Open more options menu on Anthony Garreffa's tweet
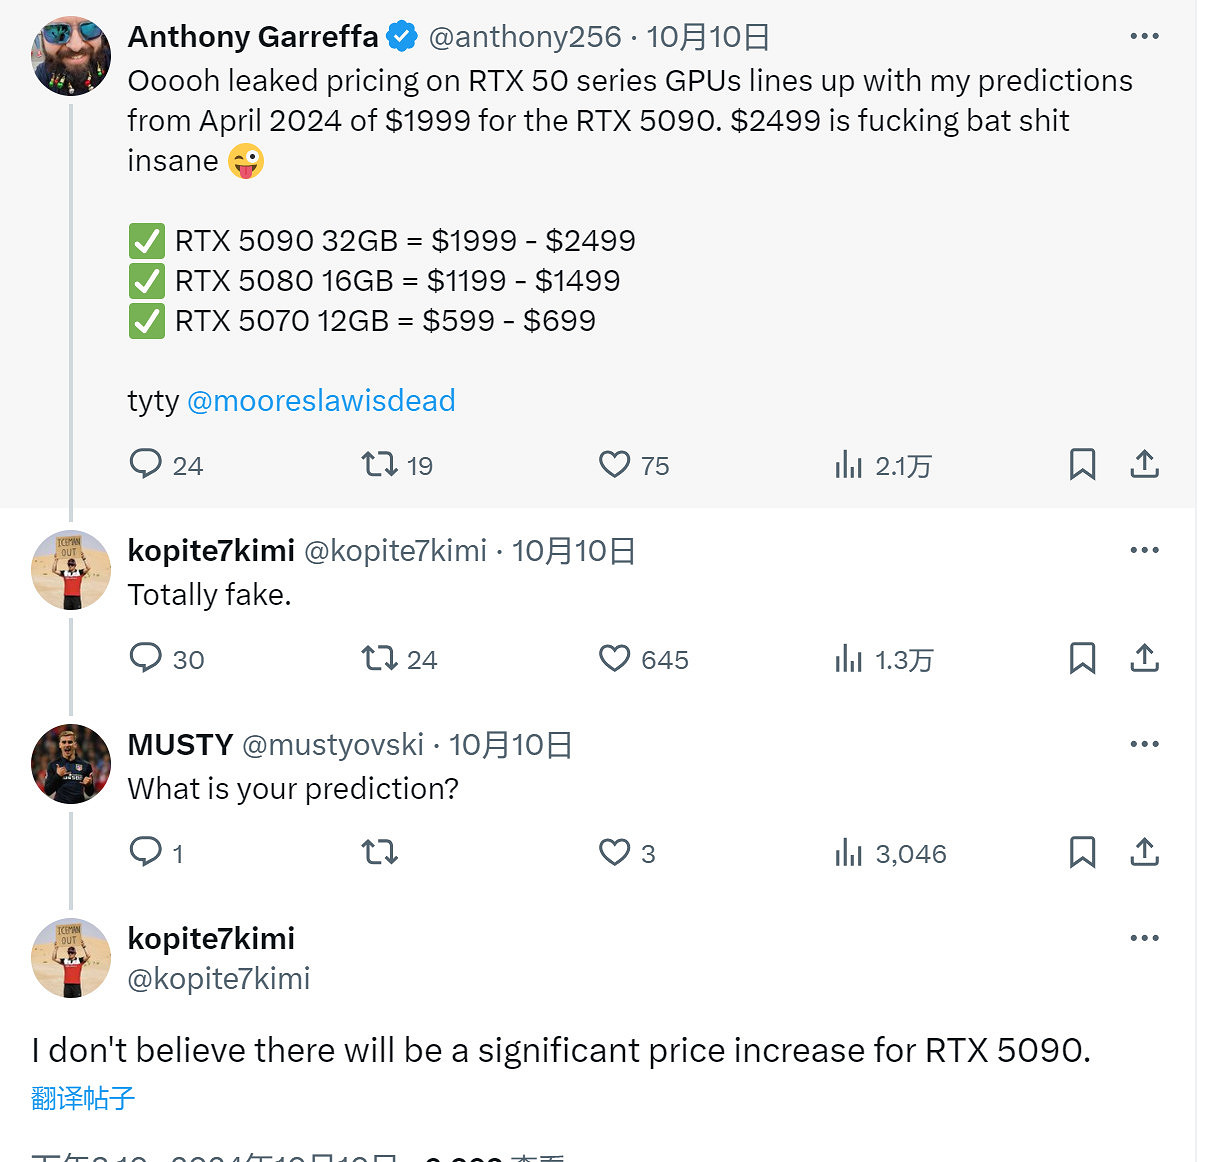This screenshot has height=1162, width=1208. pyautogui.click(x=1144, y=36)
